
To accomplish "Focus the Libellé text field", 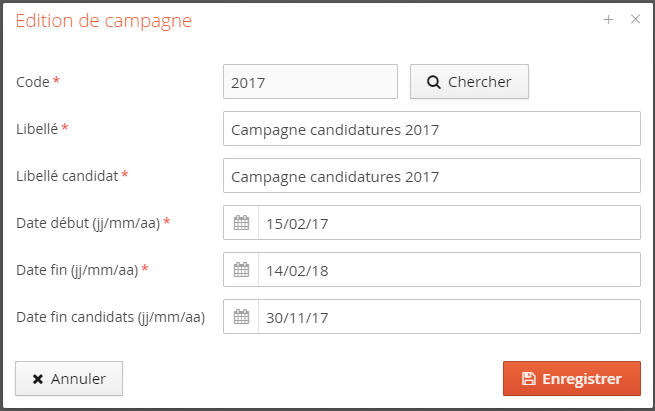I will 431,129.
